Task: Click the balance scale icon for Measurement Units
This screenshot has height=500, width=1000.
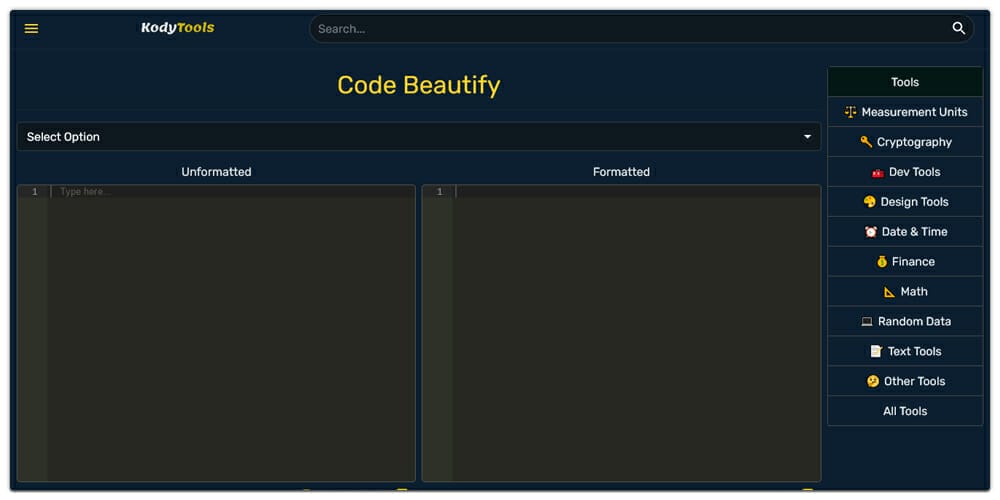Action: tap(850, 112)
